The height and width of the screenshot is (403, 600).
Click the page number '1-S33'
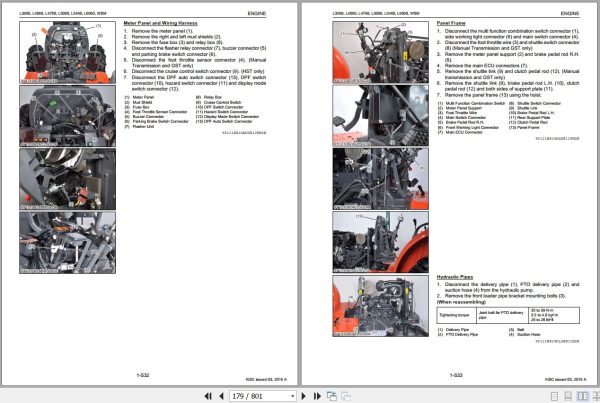(456, 375)
